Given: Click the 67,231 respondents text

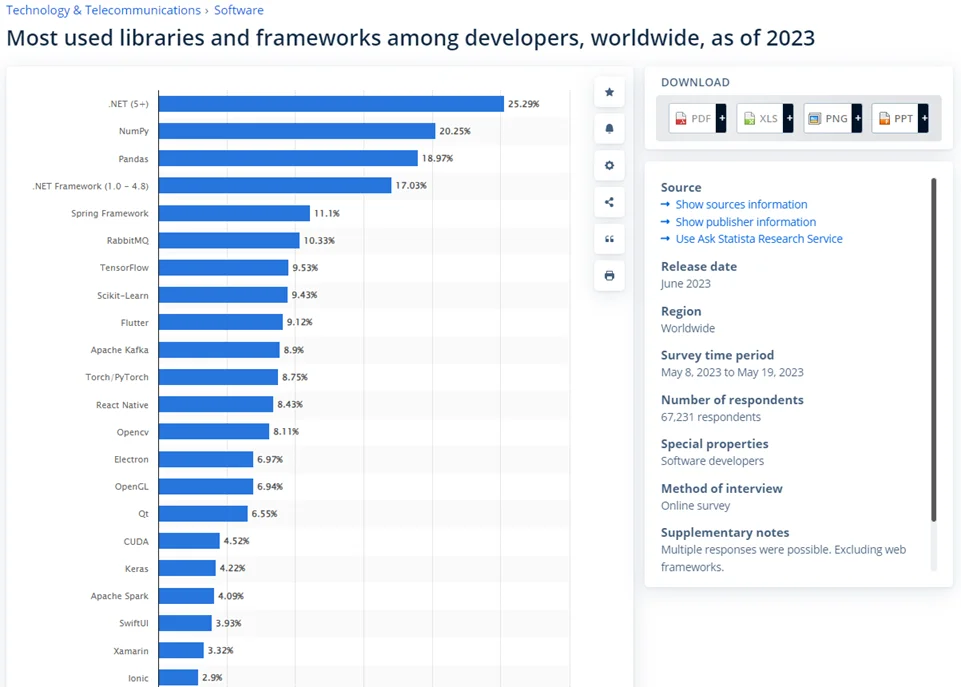Looking at the screenshot, I should point(710,417).
